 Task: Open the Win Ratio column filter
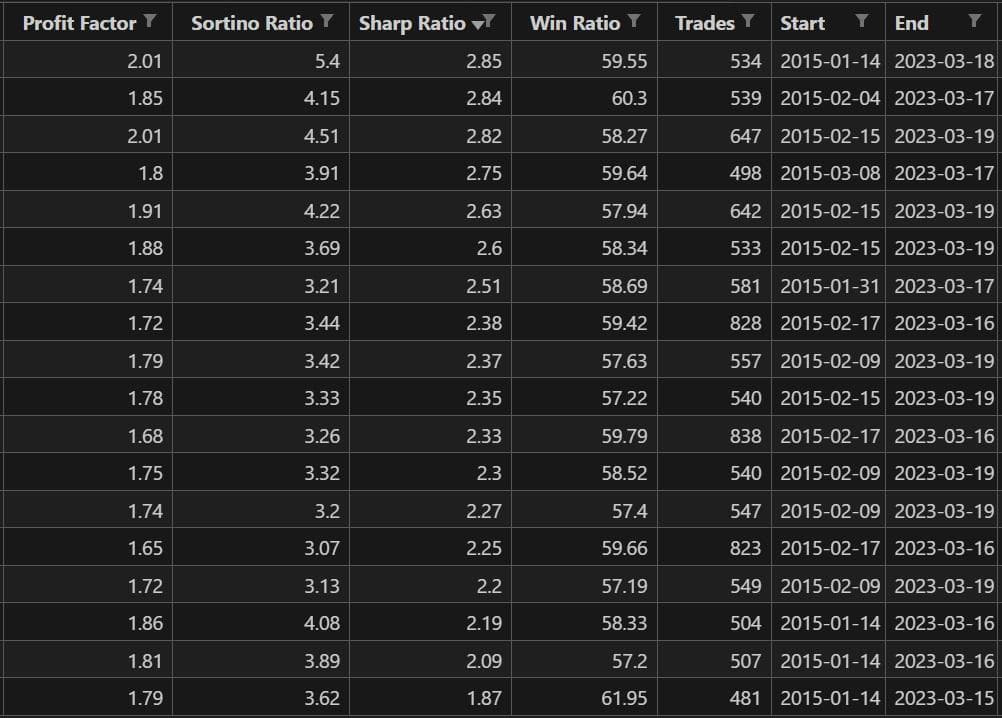tap(634, 21)
